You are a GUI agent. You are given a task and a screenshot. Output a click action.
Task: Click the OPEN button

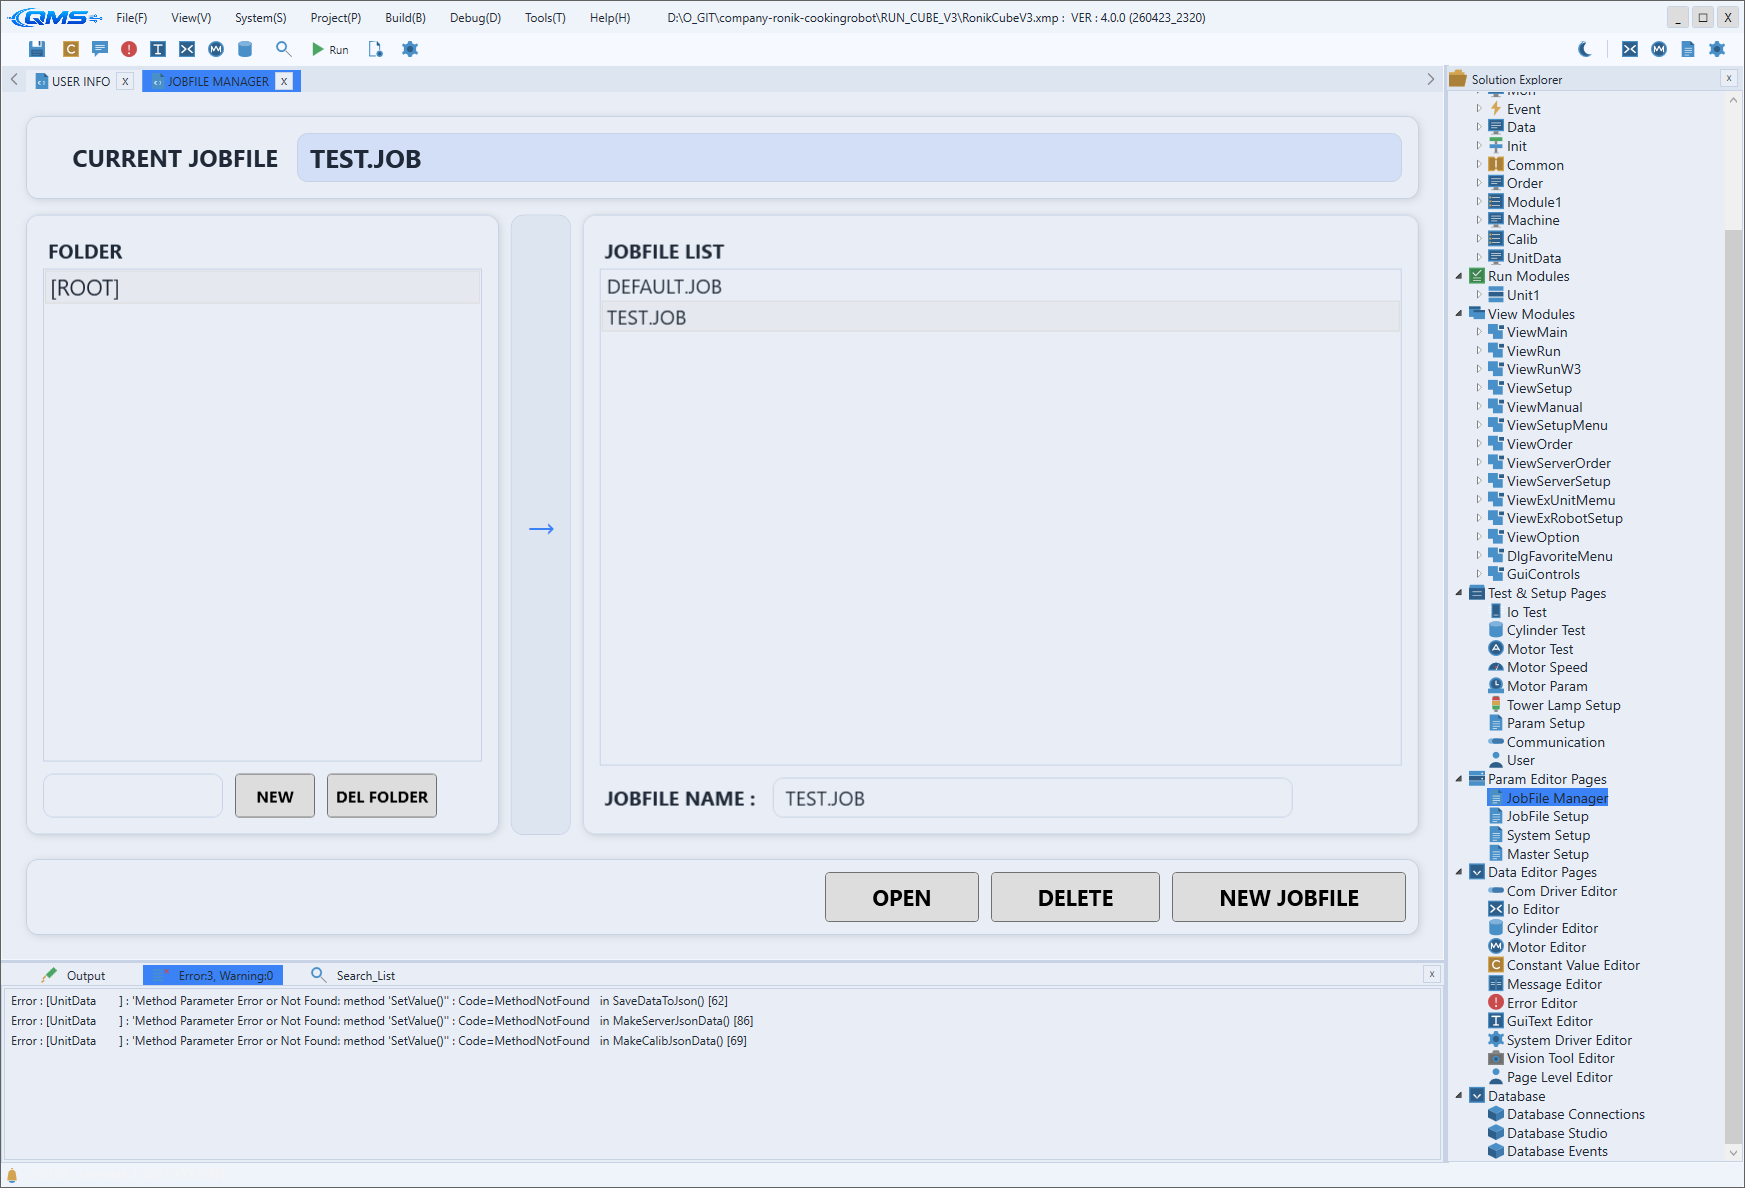[901, 897]
